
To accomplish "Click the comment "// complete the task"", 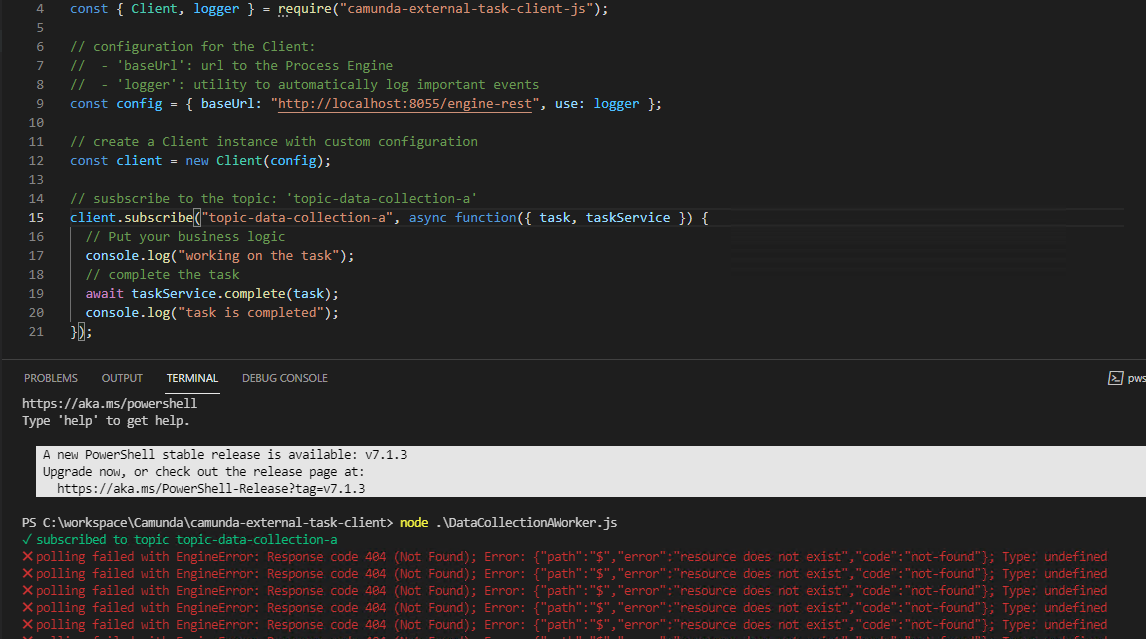I will [x=162, y=275].
